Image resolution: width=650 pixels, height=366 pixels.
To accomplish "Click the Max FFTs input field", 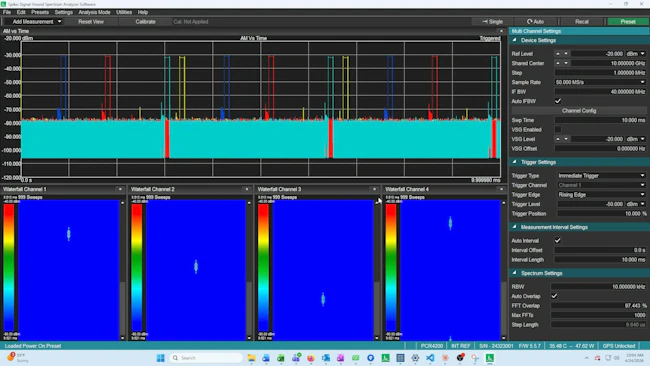I will (x=598, y=315).
